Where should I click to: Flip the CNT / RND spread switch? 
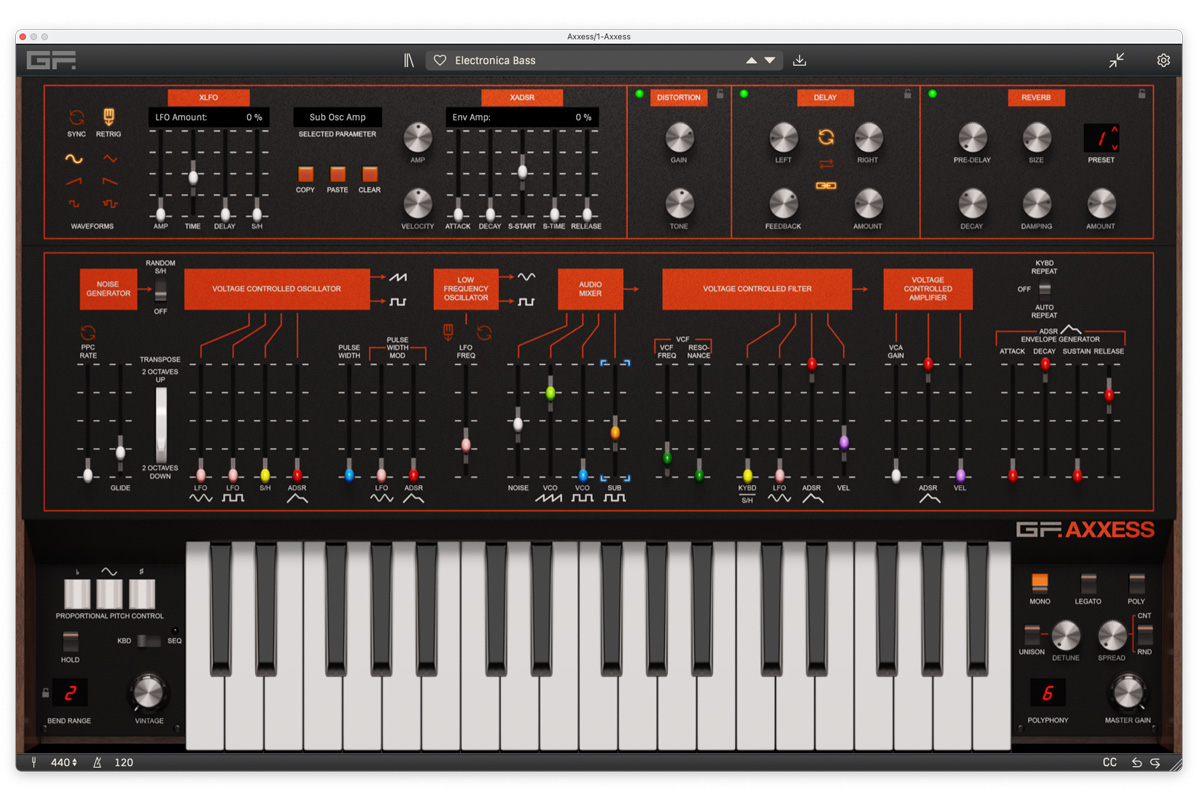[1145, 634]
